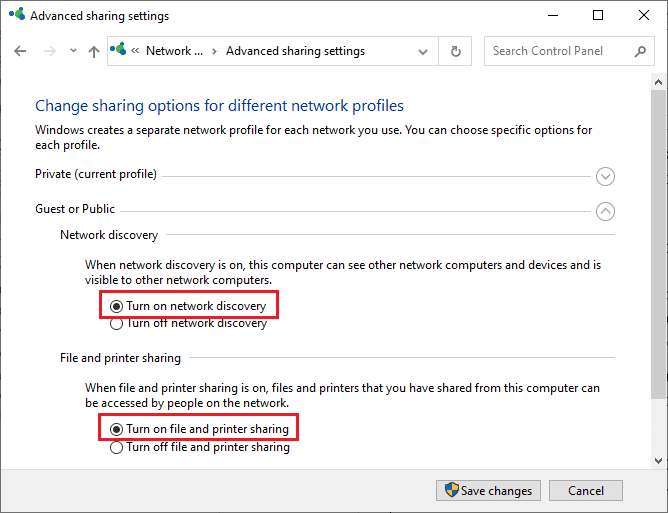Viewport: 668px width, 513px height.
Task: Open the Network breadcrumb item
Action: click(x=174, y=51)
